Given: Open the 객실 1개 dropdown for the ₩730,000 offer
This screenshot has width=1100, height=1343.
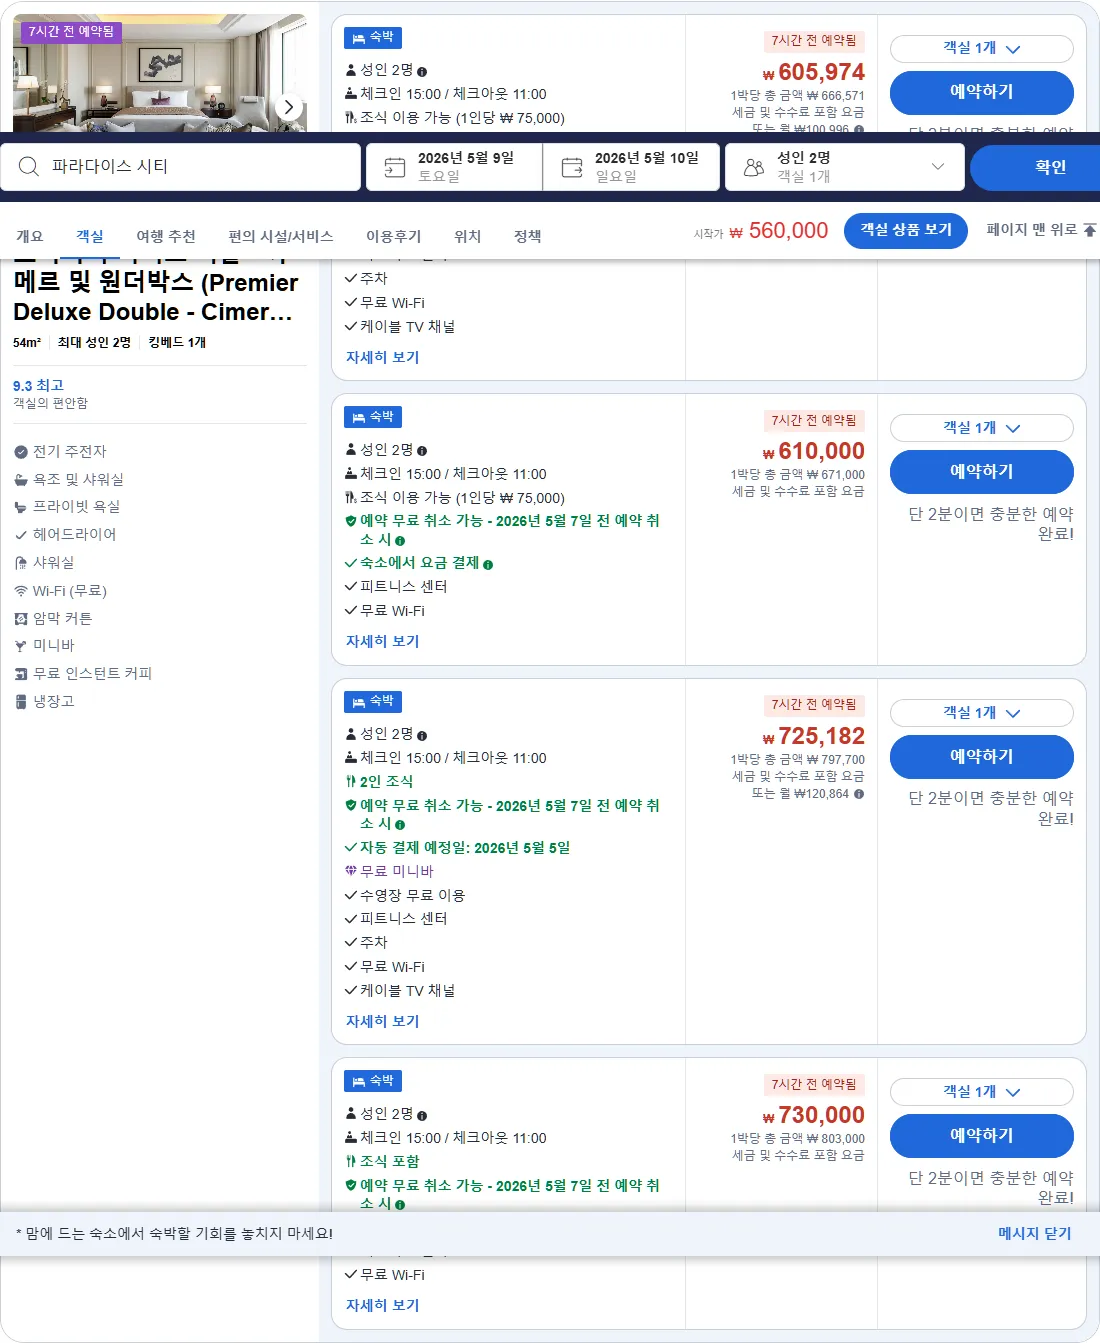Looking at the screenshot, I should click(982, 1092).
